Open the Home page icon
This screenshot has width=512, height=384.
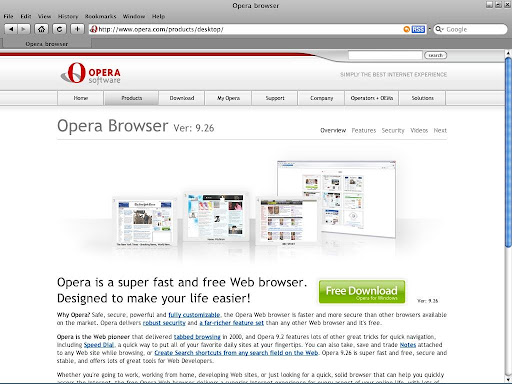(41, 29)
